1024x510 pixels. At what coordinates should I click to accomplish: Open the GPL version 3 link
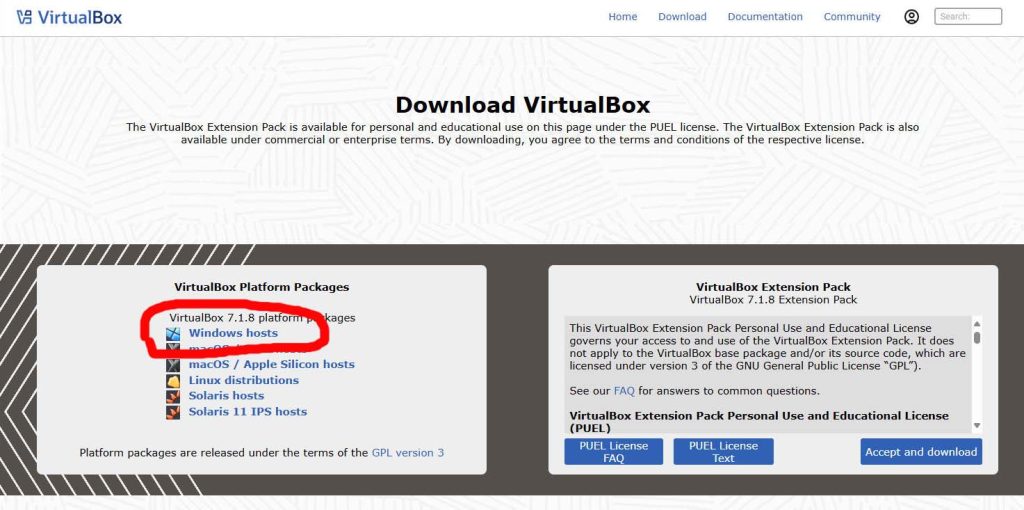click(408, 453)
